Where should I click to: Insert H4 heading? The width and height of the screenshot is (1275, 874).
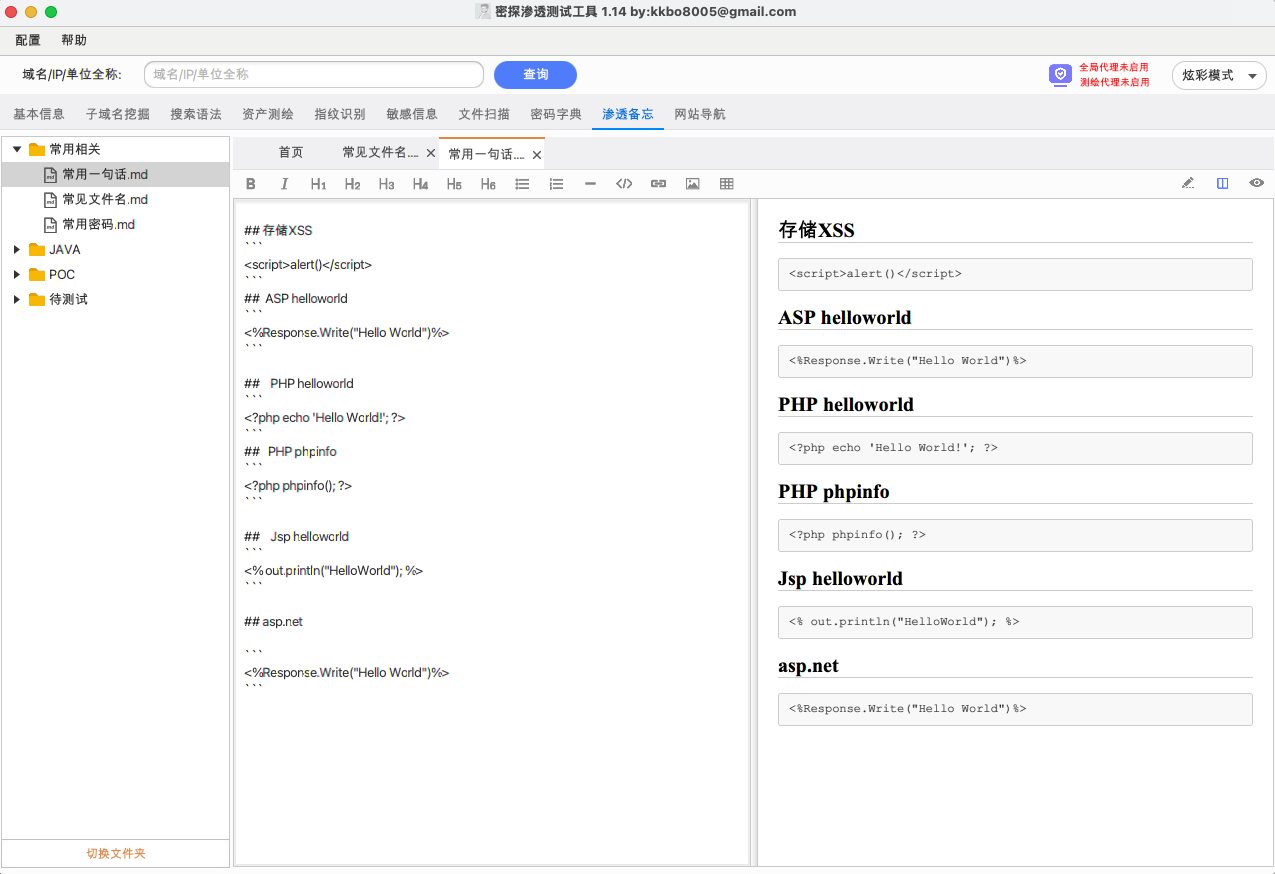click(420, 184)
